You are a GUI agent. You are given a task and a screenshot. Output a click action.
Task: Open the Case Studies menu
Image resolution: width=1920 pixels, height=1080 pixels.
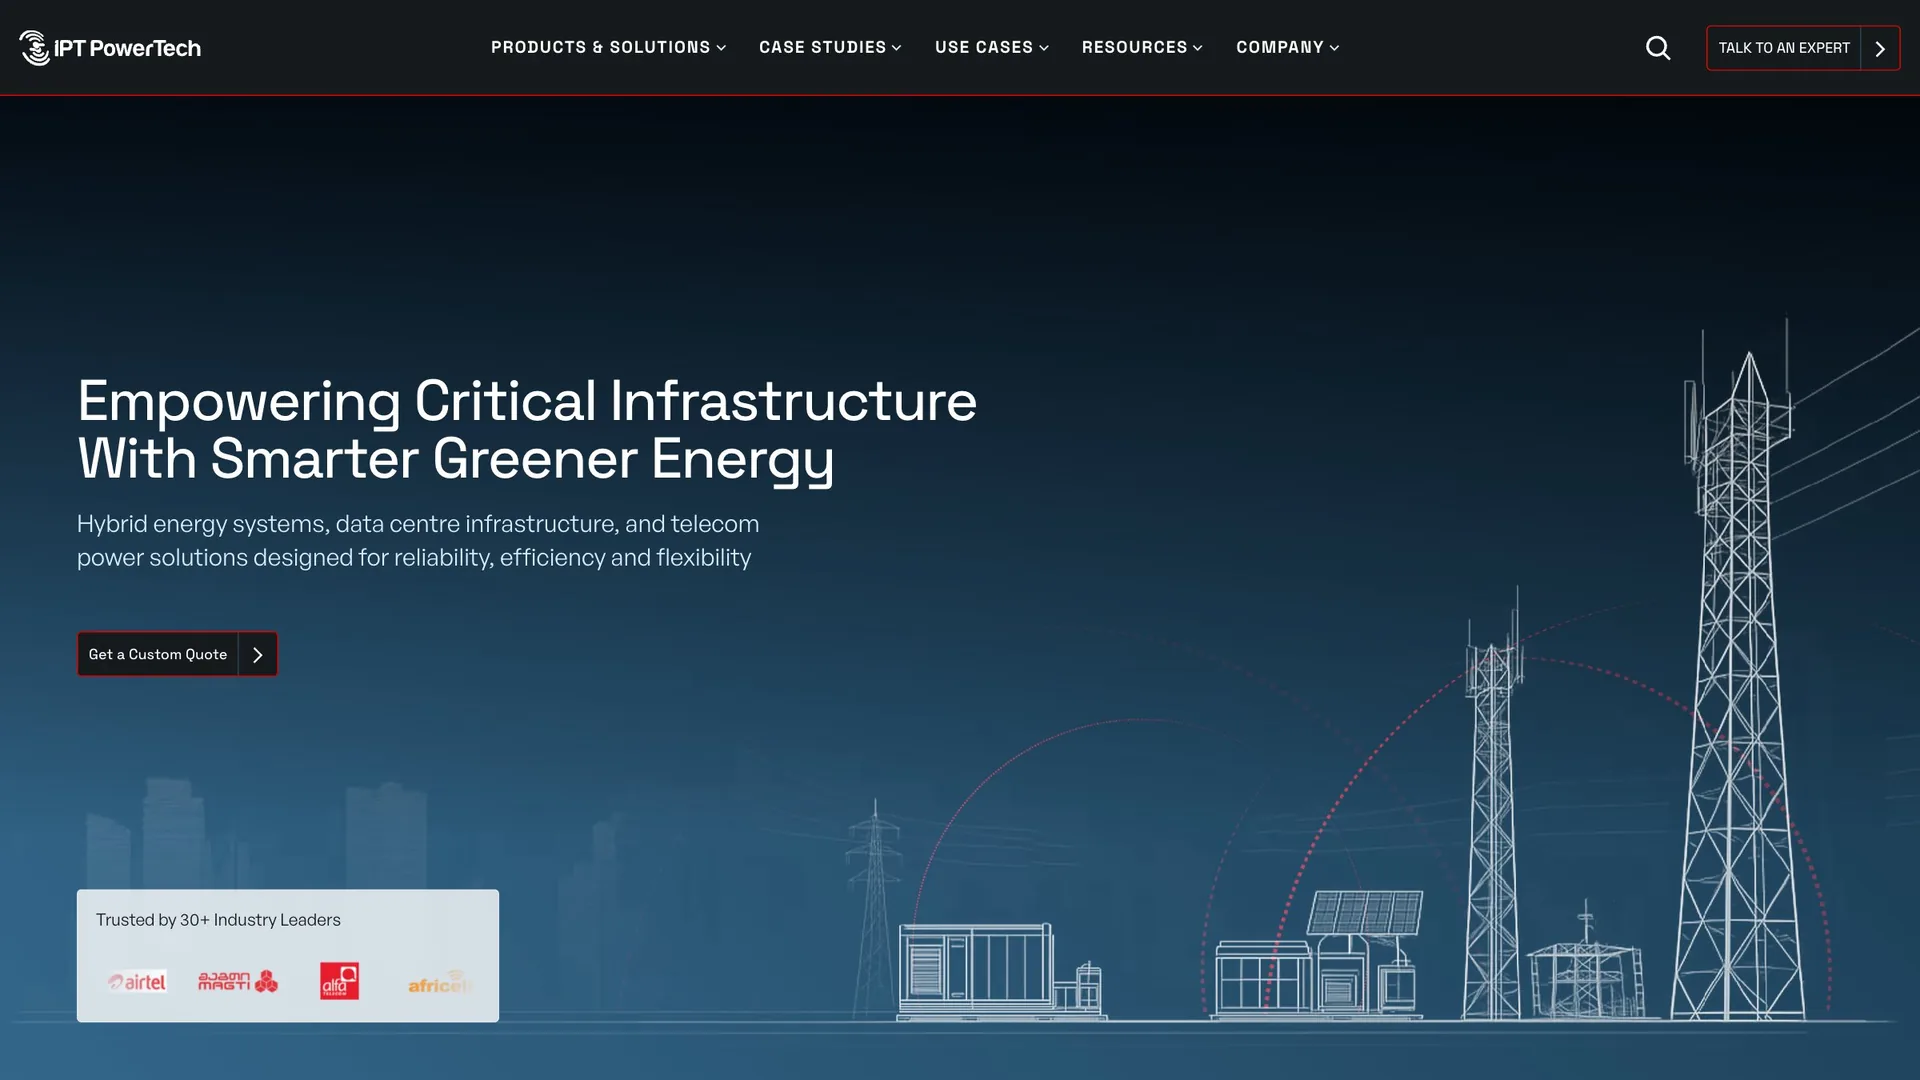coord(830,47)
